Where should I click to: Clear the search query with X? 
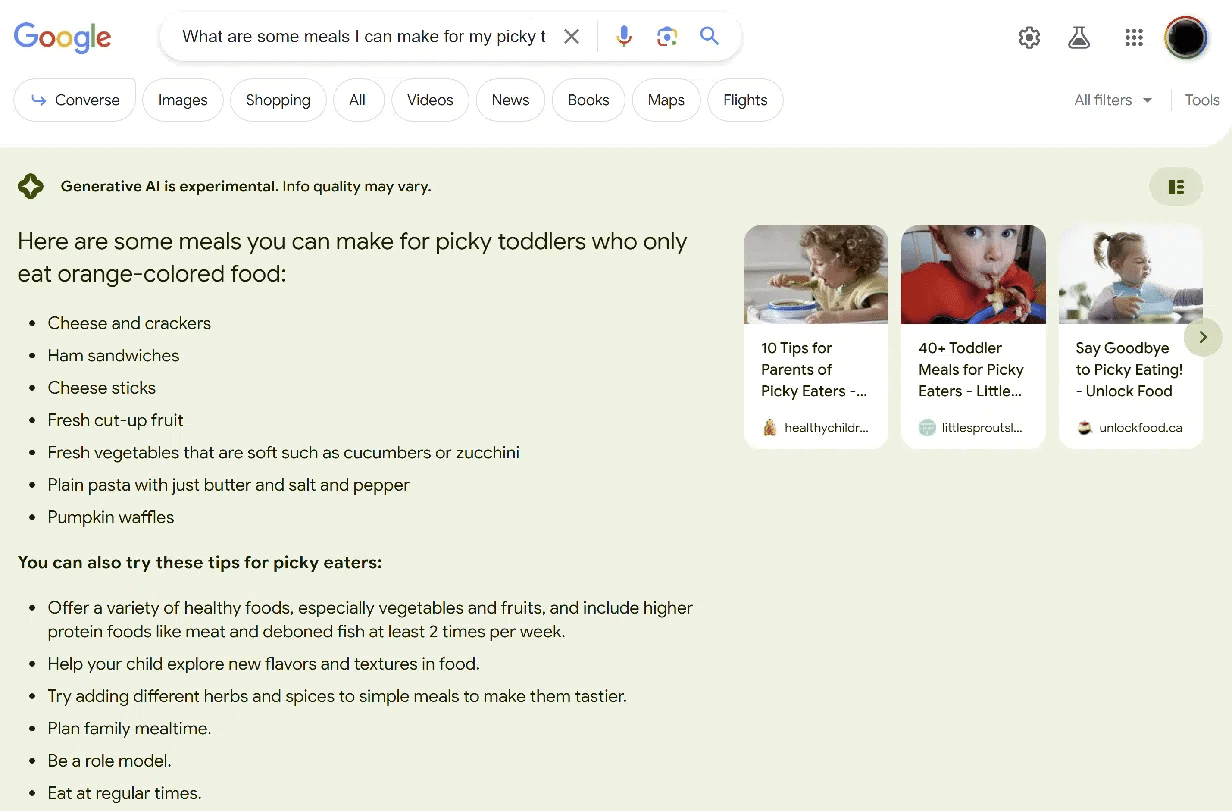tap(571, 37)
